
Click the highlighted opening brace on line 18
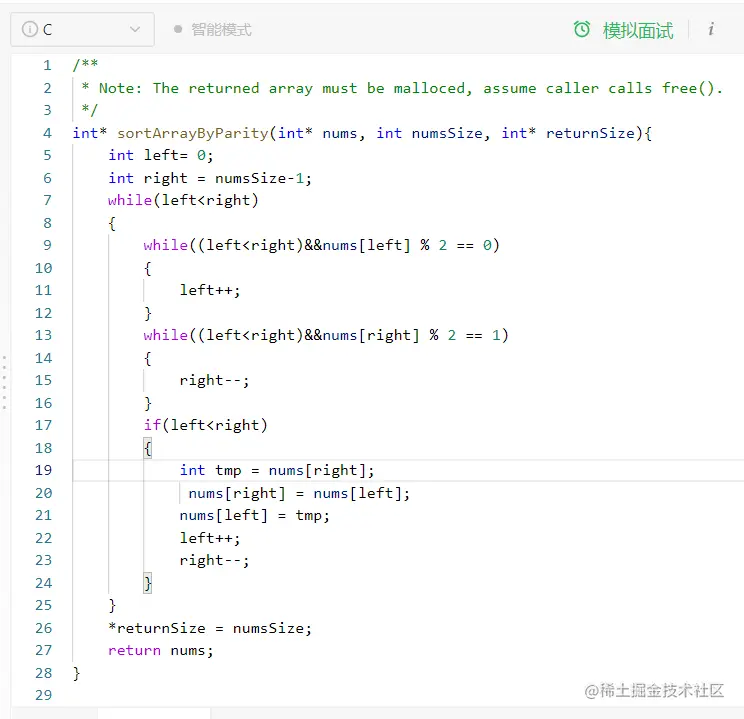tap(148, 448)
